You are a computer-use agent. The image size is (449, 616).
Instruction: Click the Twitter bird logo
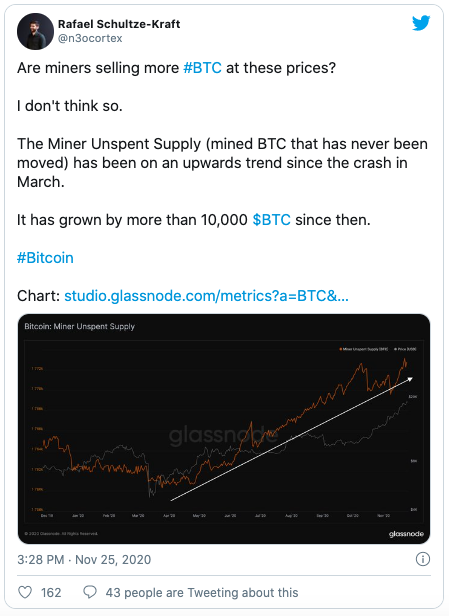coord(421,23)
